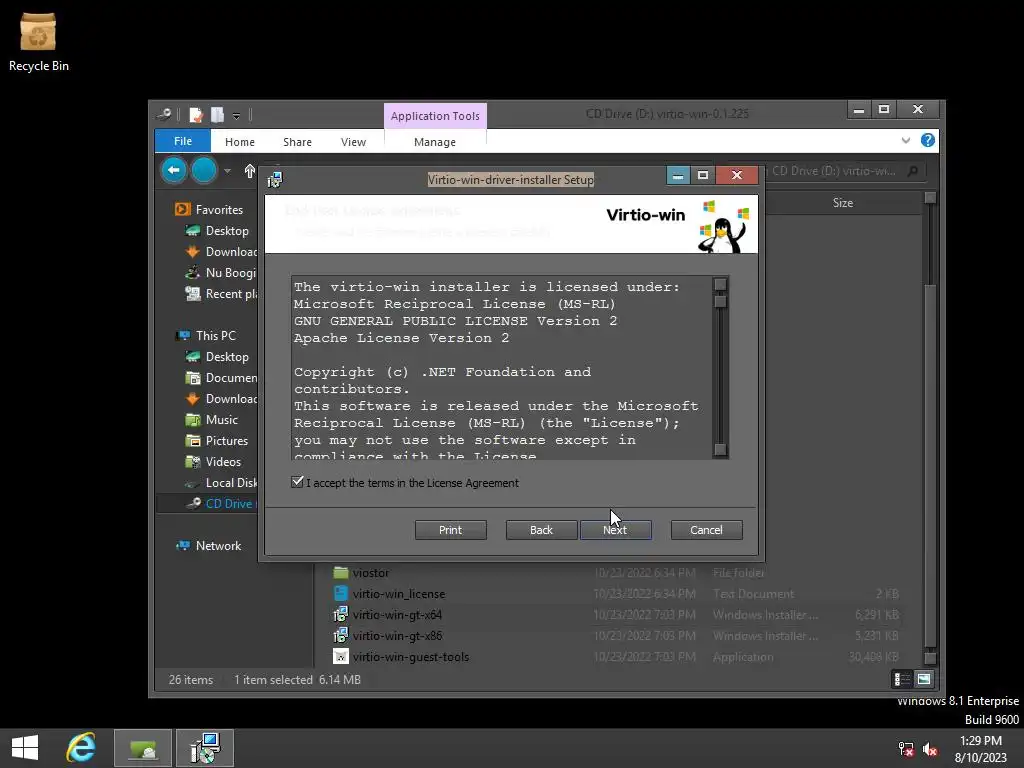Switch to large icons view
1024x768 pixels.
[x=924, y=679]
